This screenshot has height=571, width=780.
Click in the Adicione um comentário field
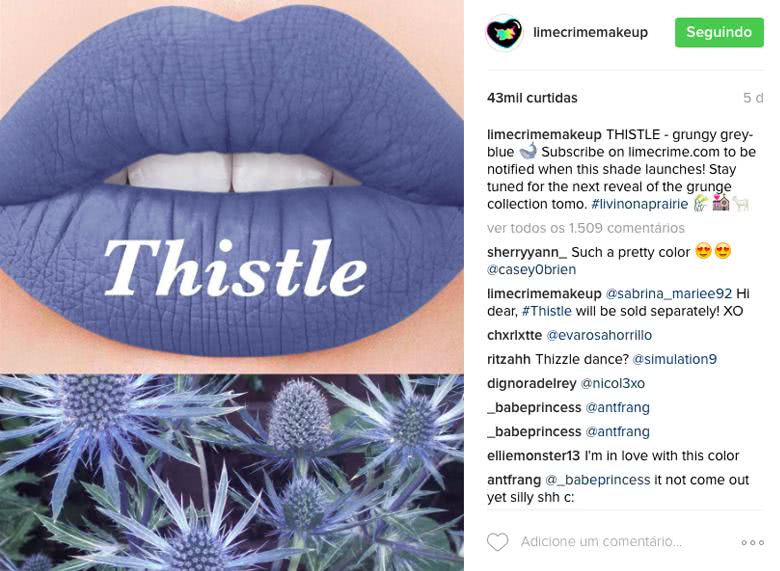point(601,542)
